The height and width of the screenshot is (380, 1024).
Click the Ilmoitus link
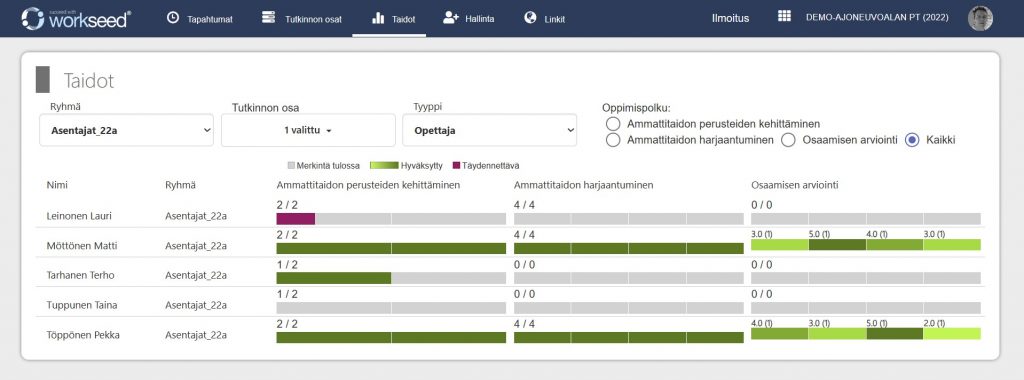pos(730,18)
